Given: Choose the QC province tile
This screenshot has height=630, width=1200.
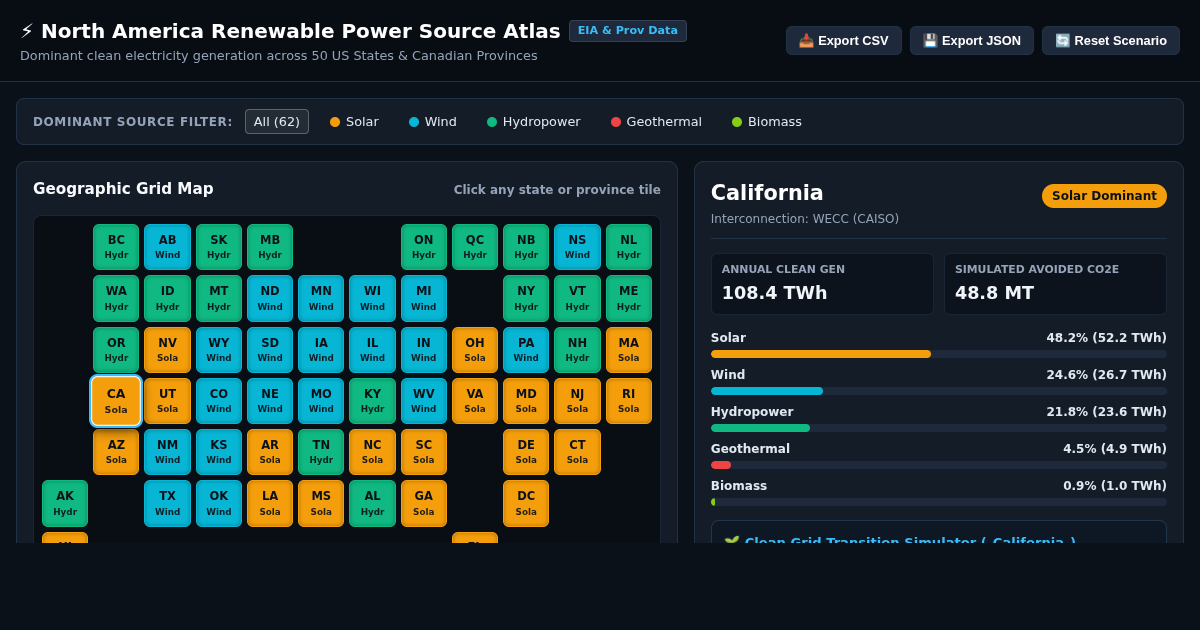Looking at the screenshot, I should coord(475,247).
